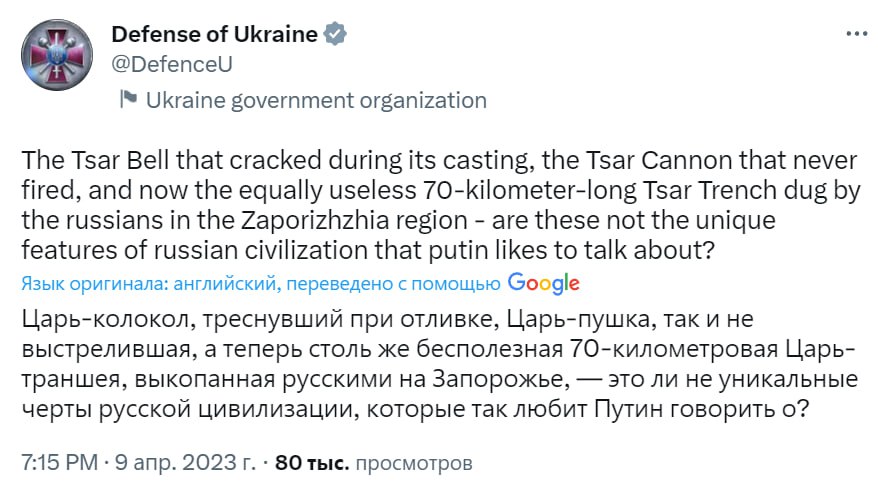878x496 pixels.
Task: Open the three-dot more options menu
Action: coord(856,34)
